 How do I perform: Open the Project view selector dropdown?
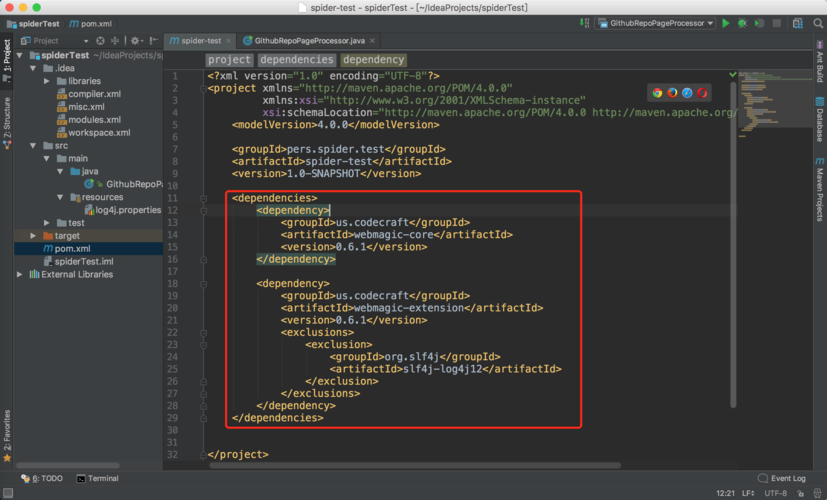(x=55, y=41)
